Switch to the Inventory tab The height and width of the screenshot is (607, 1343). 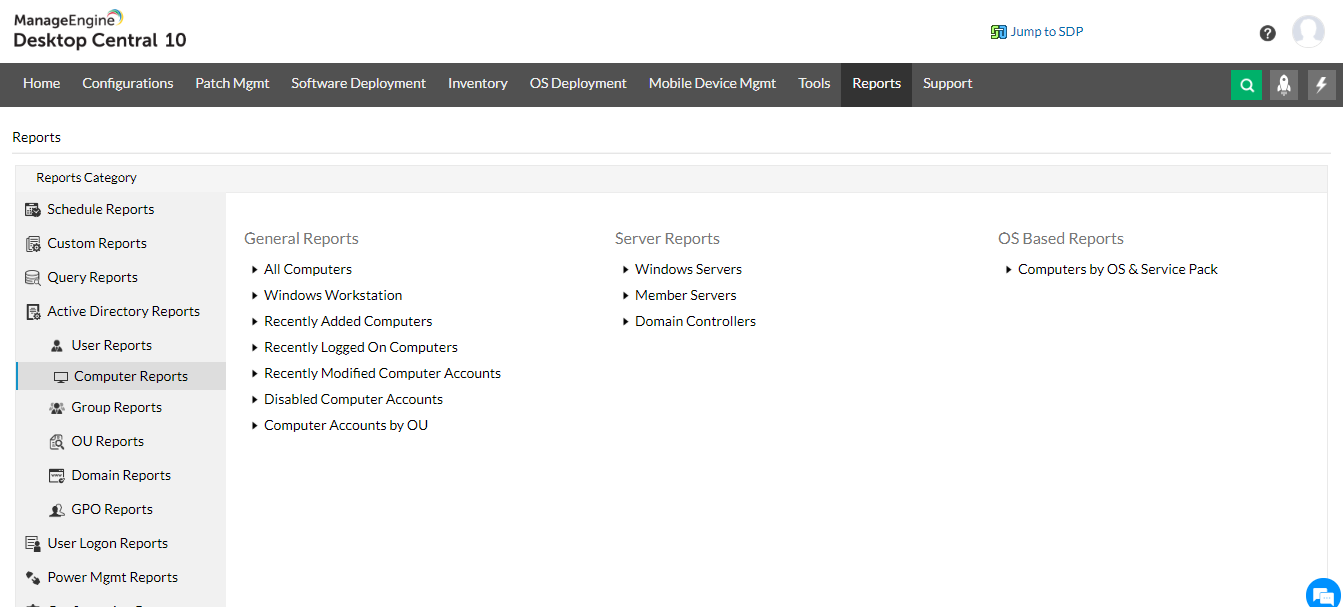(x=478, y=84)
